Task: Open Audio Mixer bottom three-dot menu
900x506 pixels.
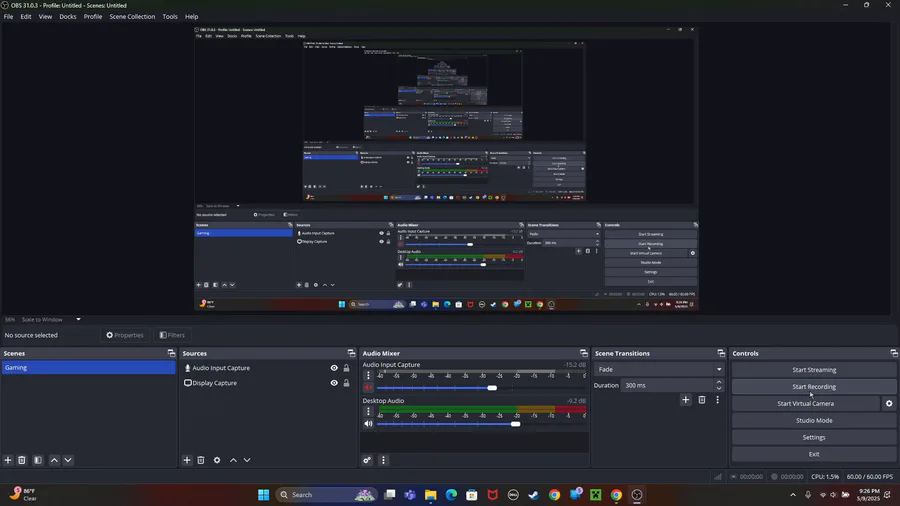Action: pos(383,460)
